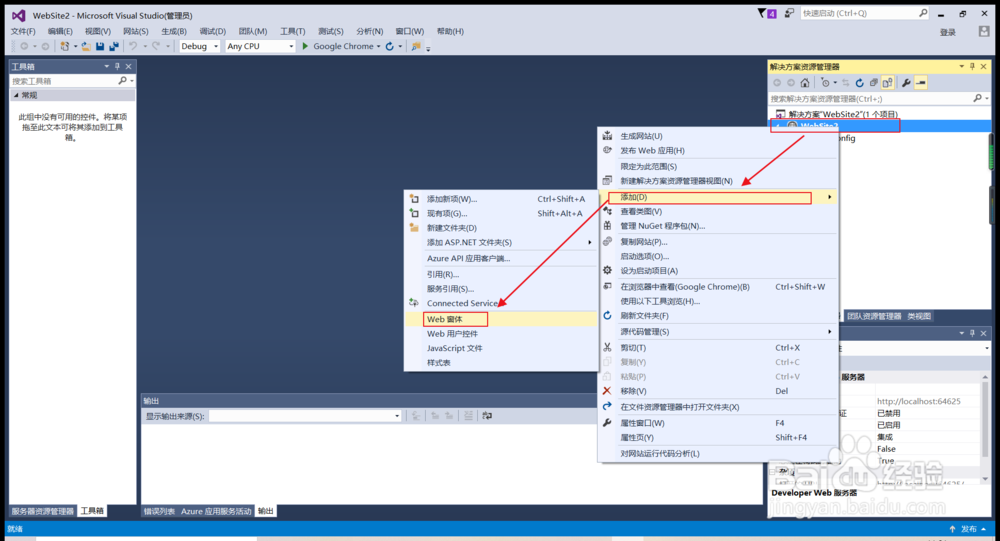
Task: Switch to 团队资源管理器 tab
Action: coord(874,316)
